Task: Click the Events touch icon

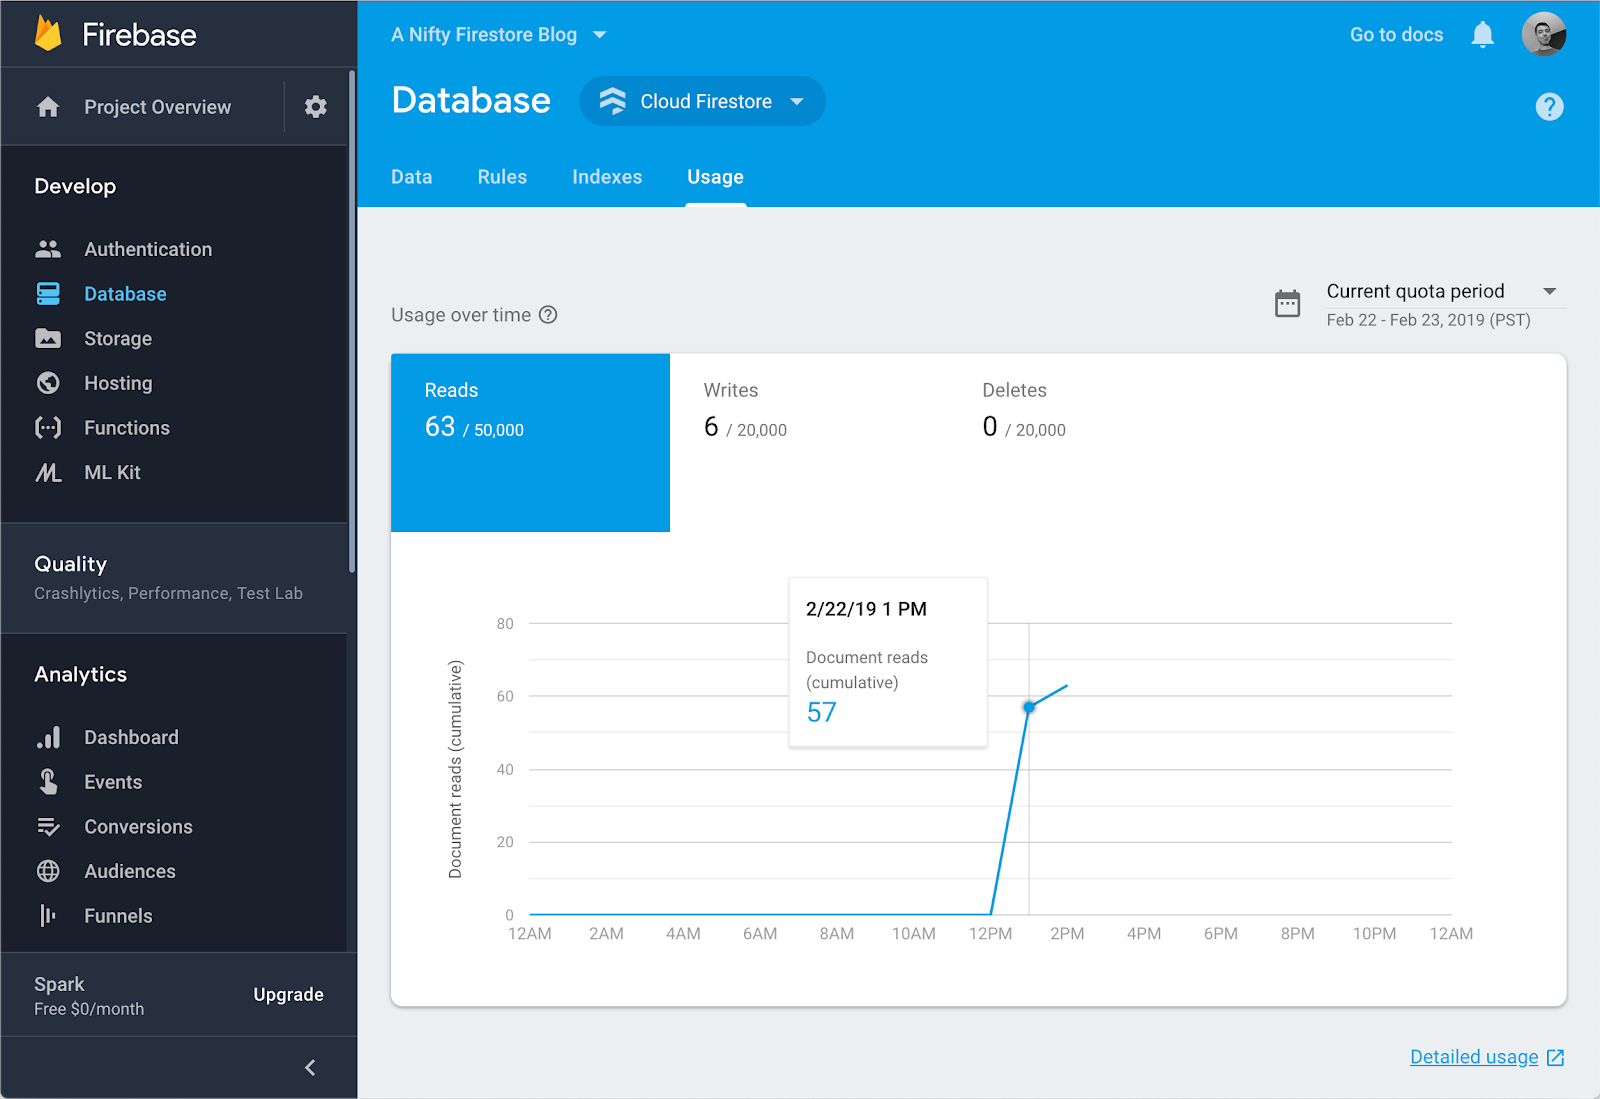Action: click(48, 781)
